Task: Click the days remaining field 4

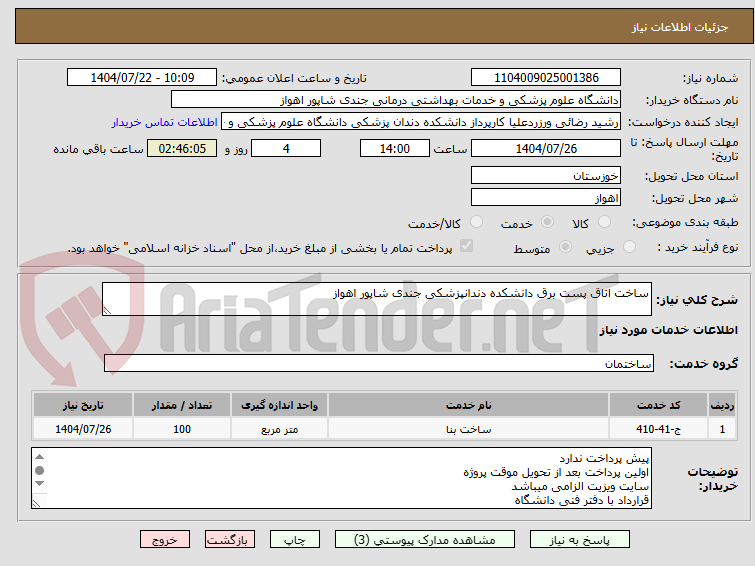Action: (x=286, y=148)
